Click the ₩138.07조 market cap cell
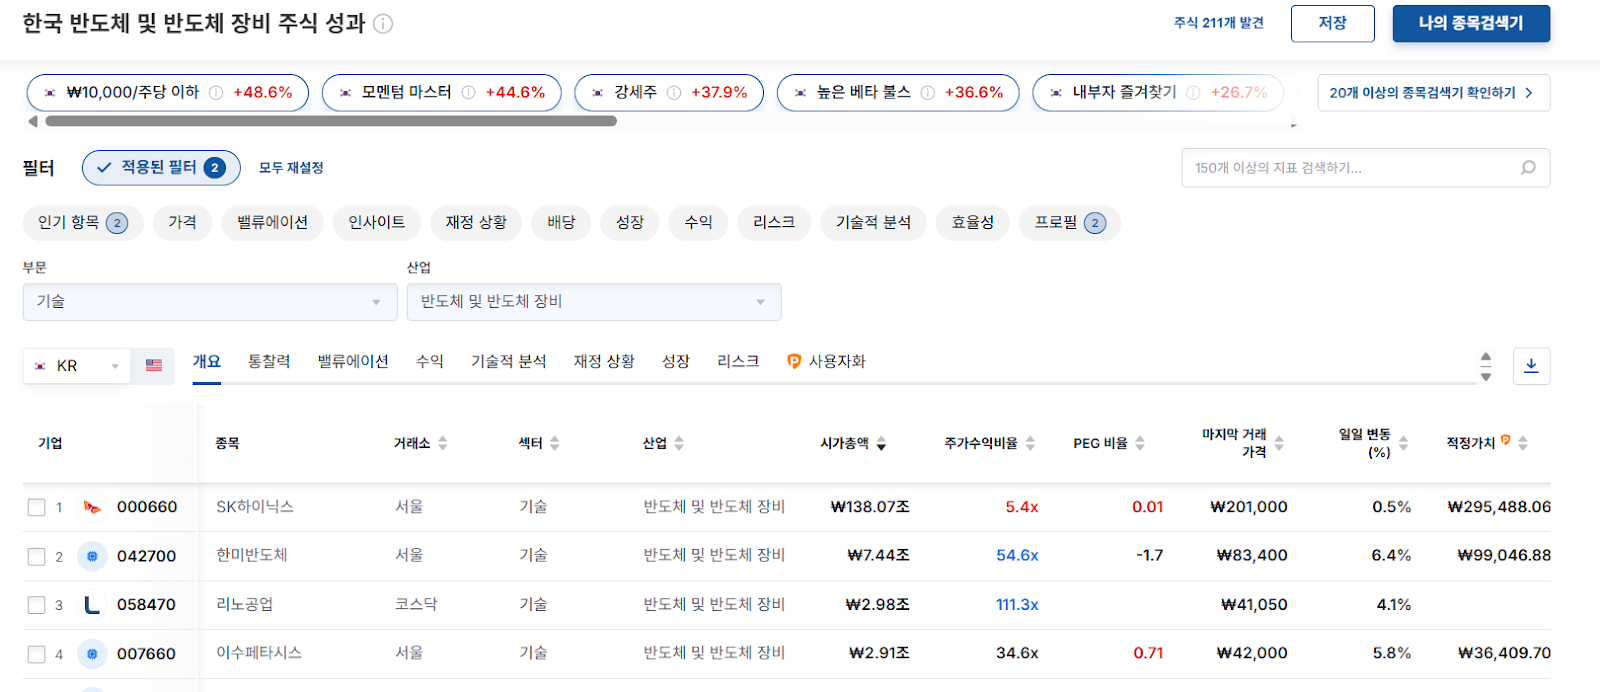 coord(870,507)
